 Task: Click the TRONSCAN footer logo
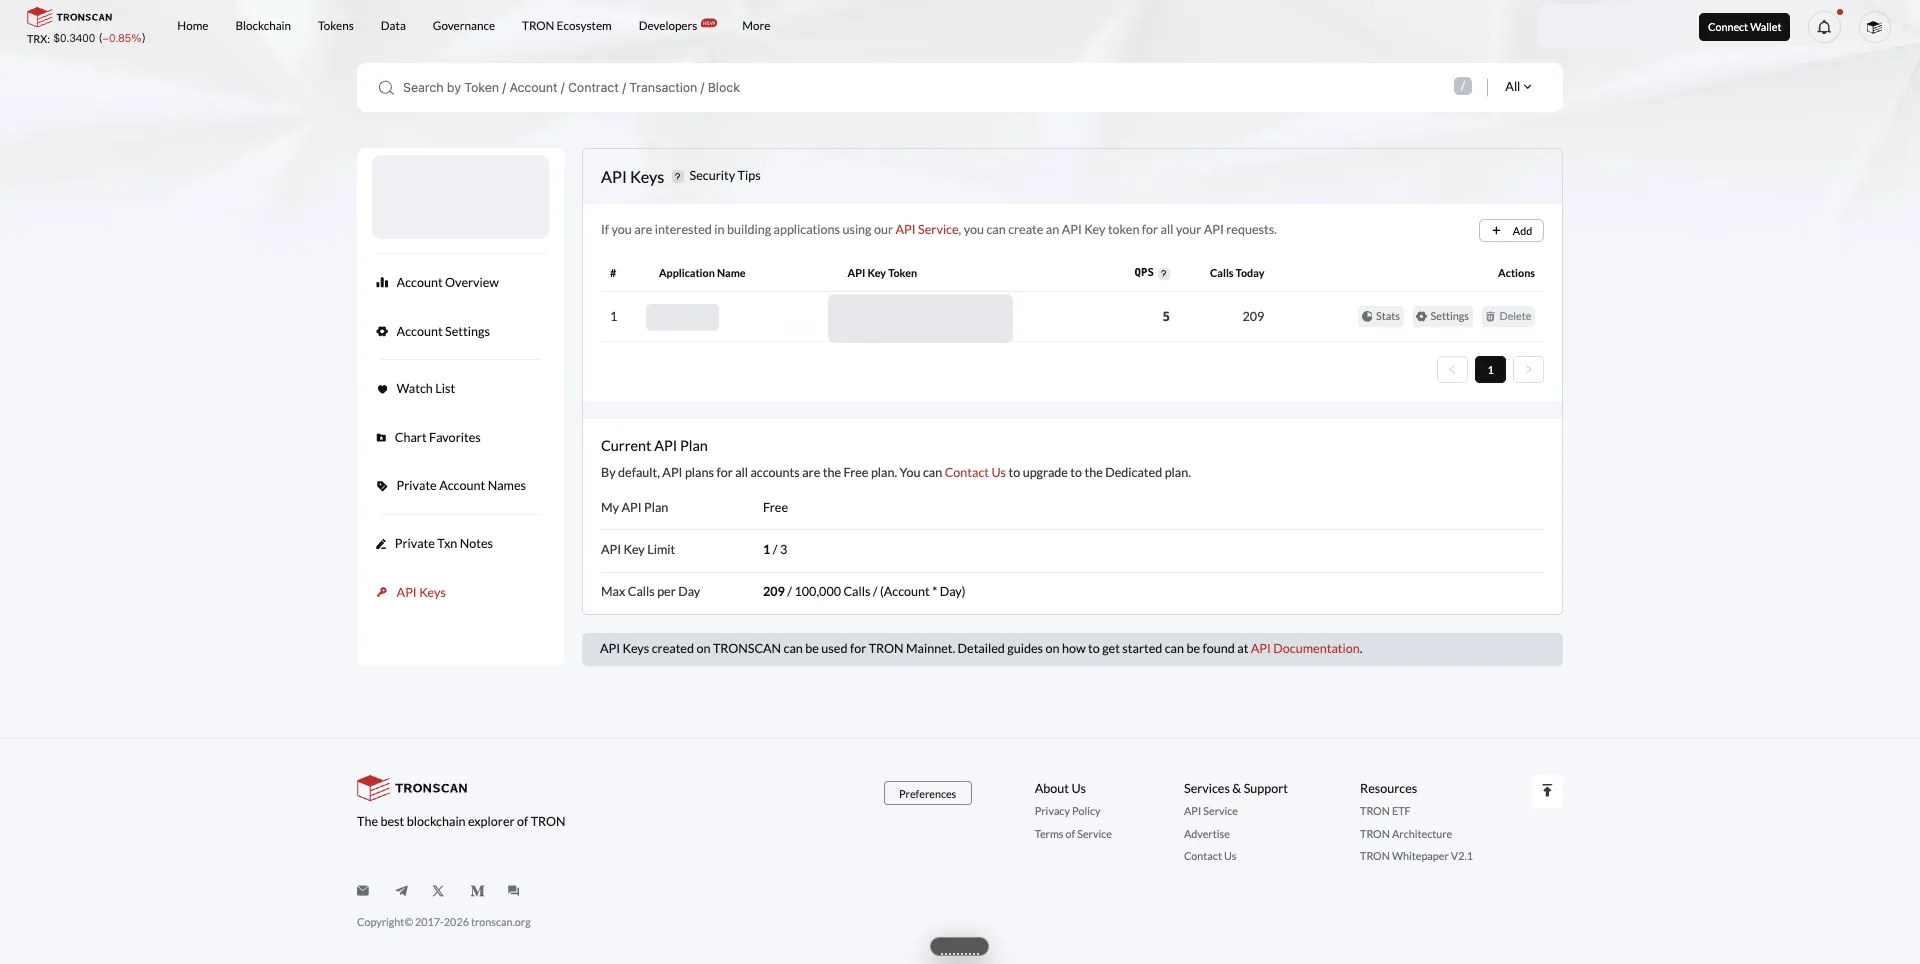click(x=412, y=788)
